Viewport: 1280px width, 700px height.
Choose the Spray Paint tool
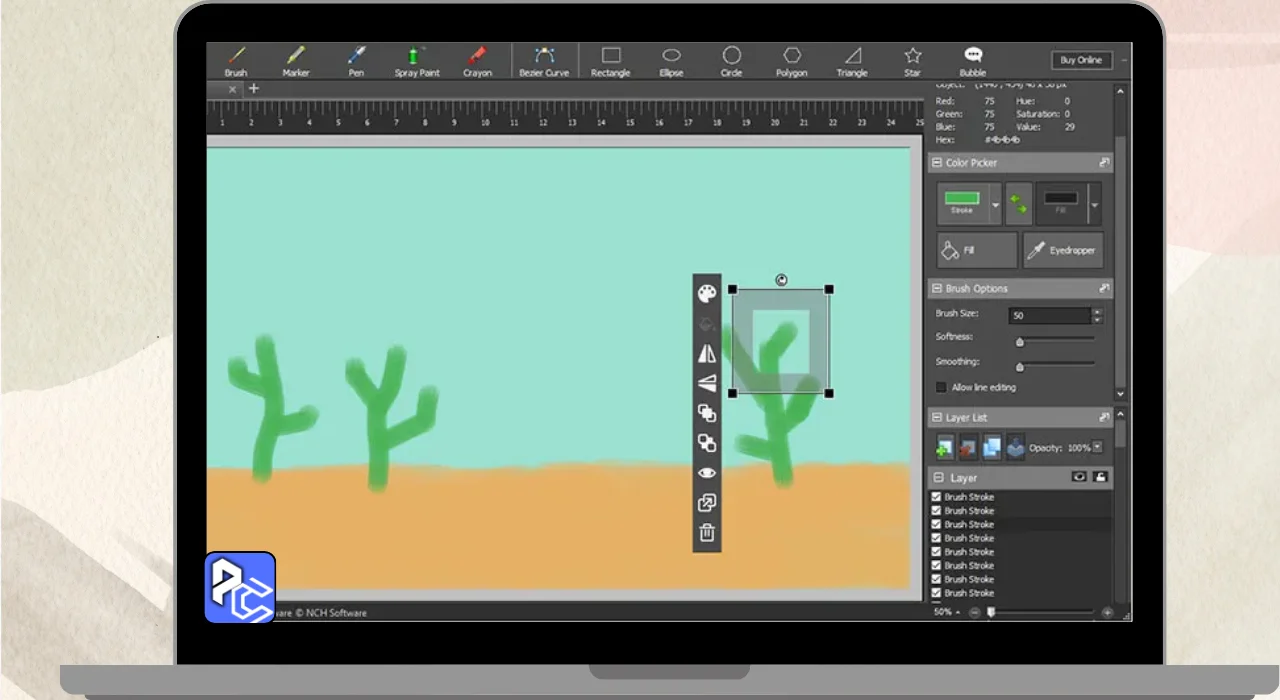[417, 61]
